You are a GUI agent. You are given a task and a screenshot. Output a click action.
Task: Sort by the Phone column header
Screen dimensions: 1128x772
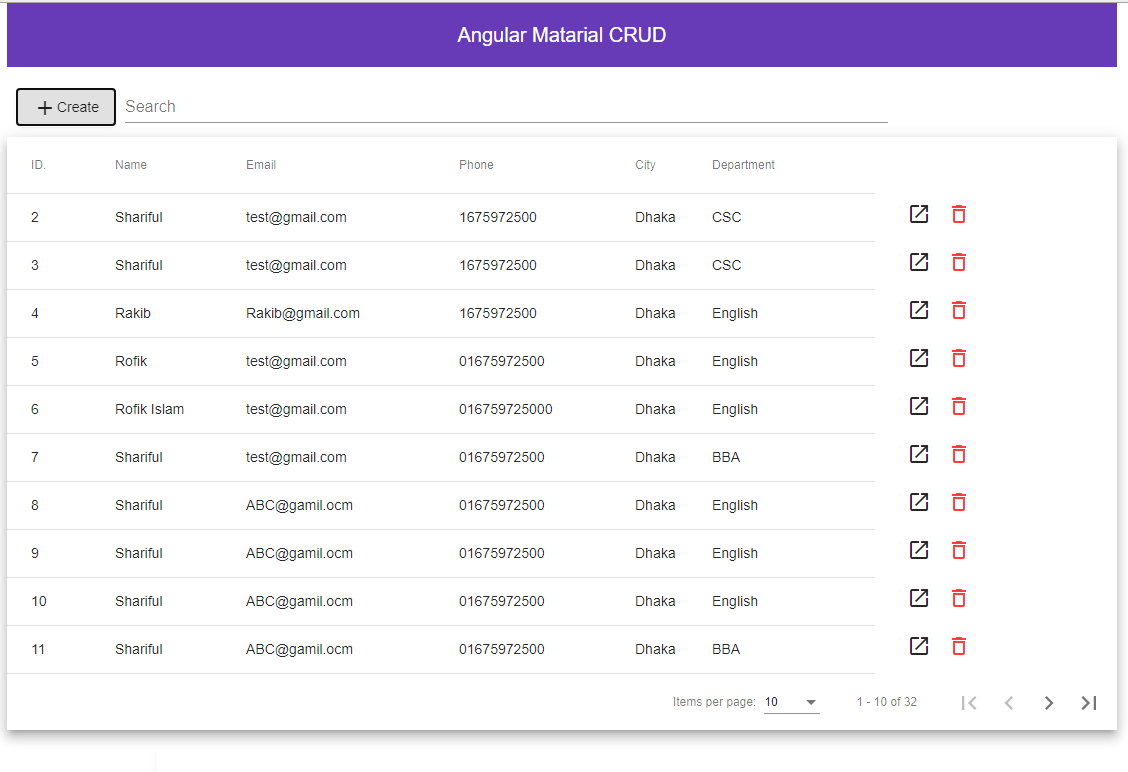point(476,165)
